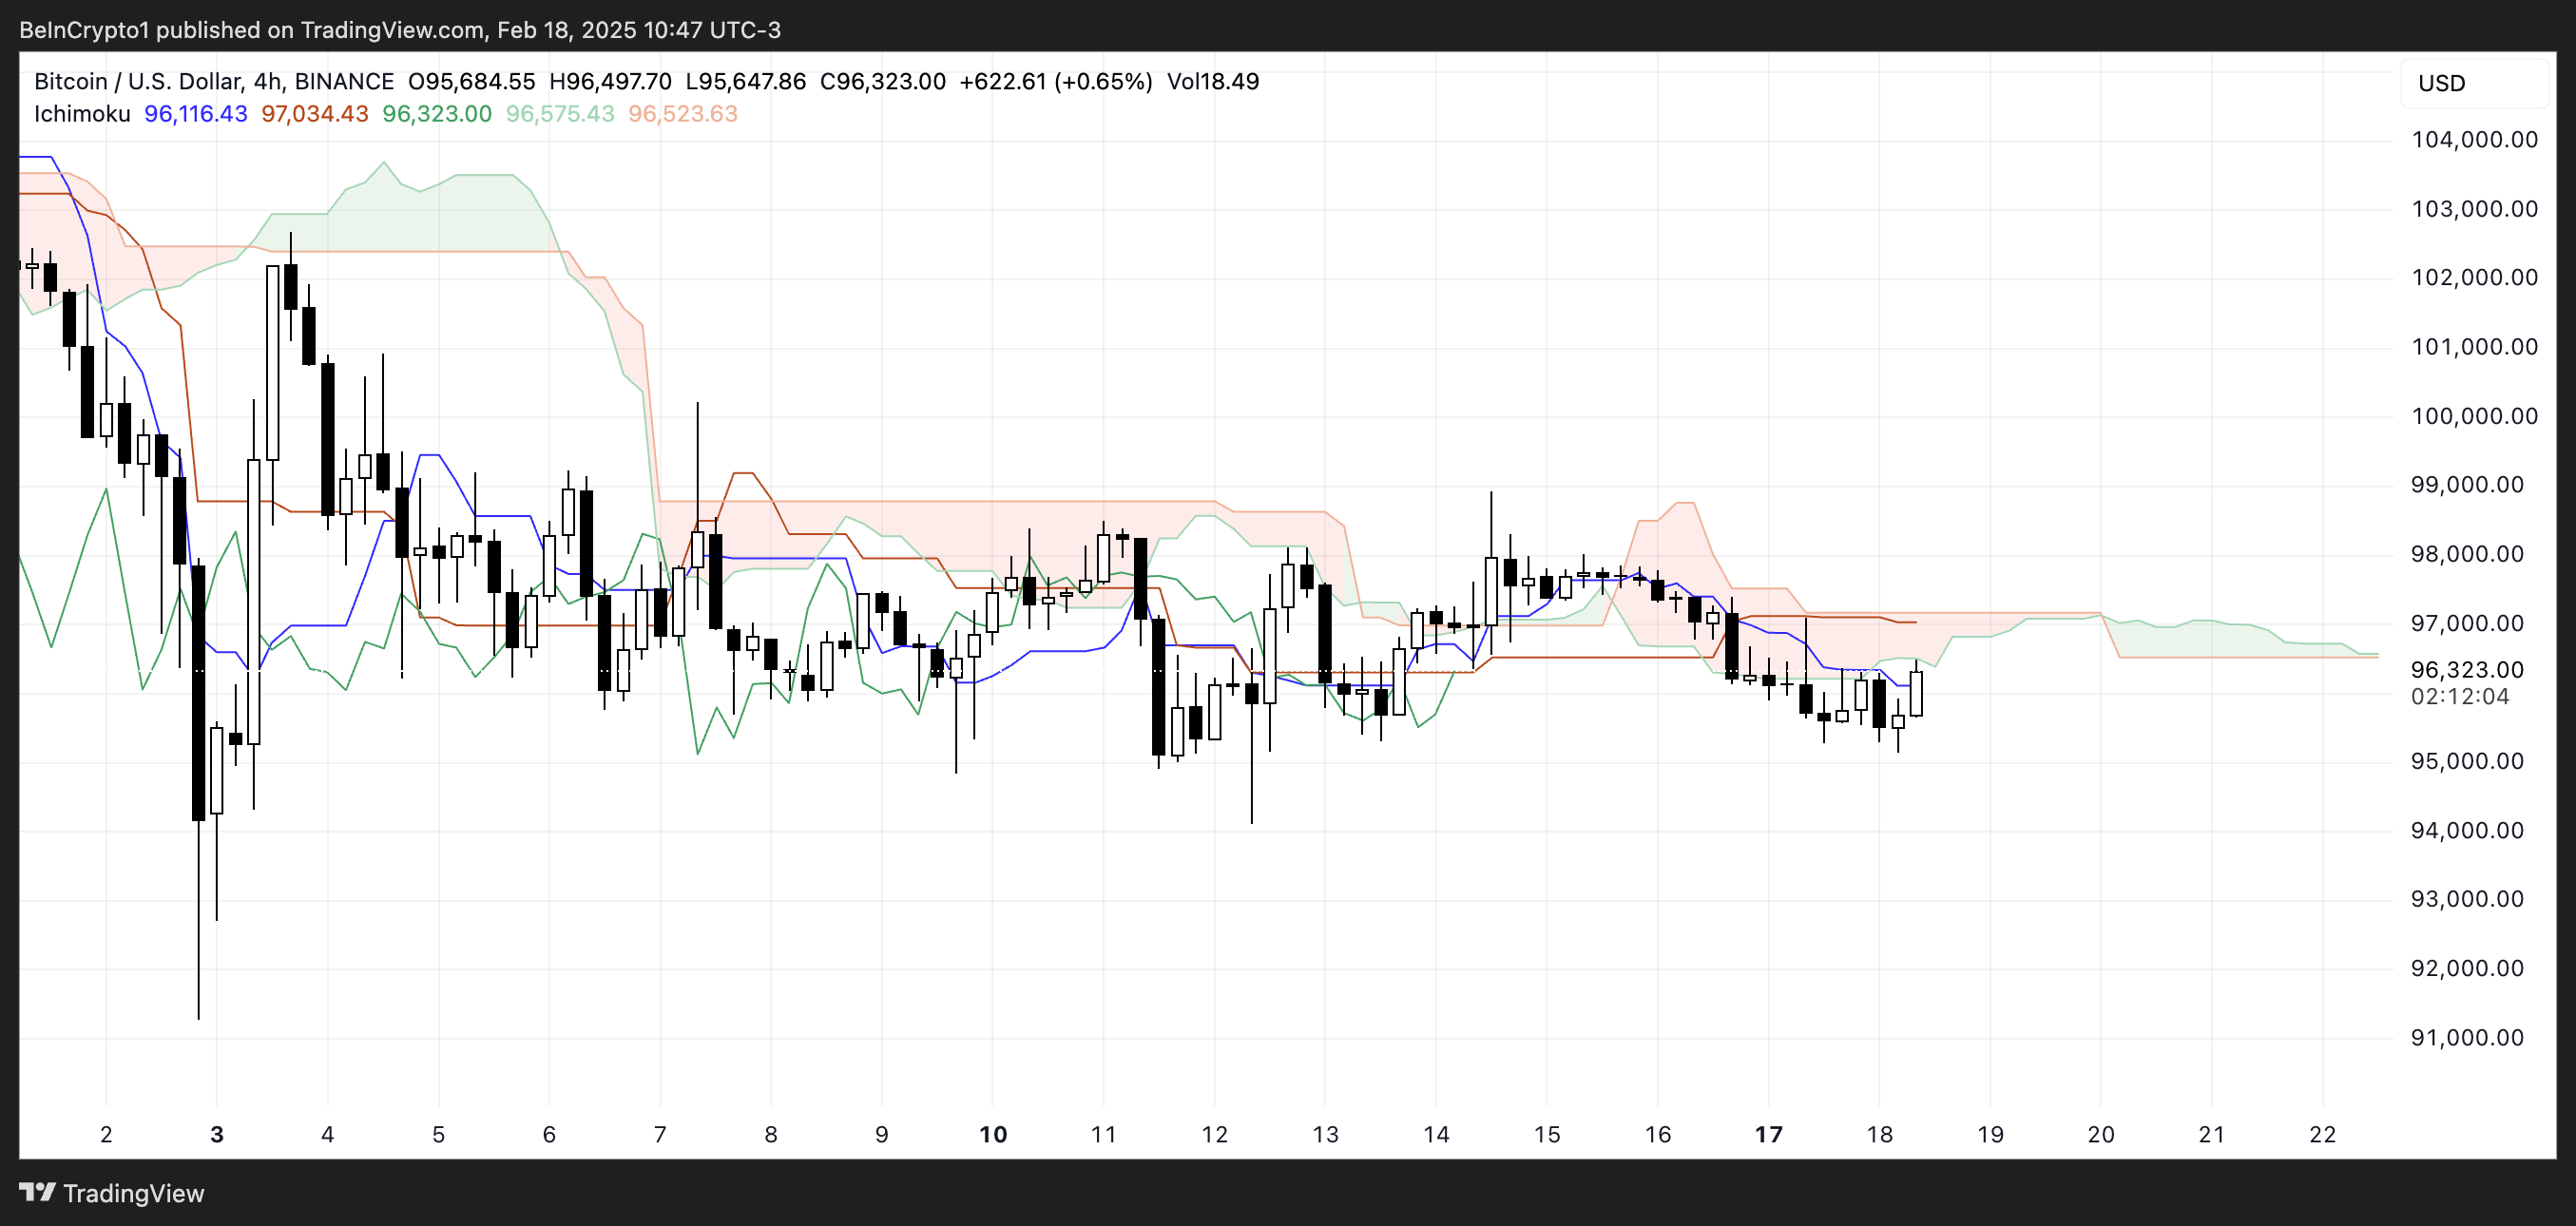
Task: Click the 104,000.00 price axis label
Action: [x=2474, y=139]
